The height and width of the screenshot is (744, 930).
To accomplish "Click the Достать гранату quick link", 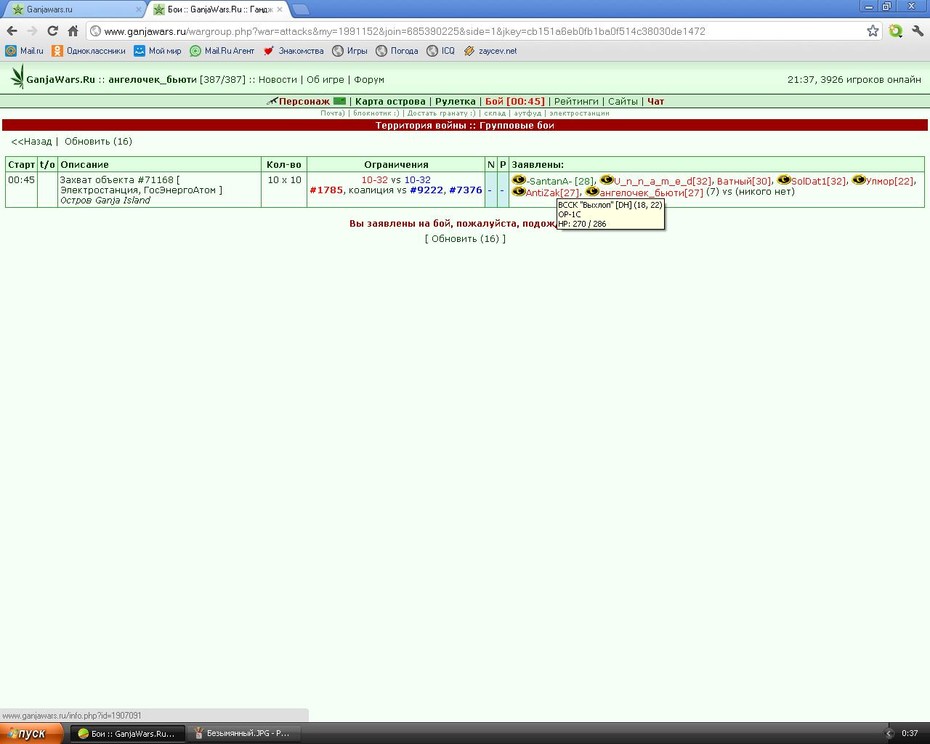I will (441, 113).
